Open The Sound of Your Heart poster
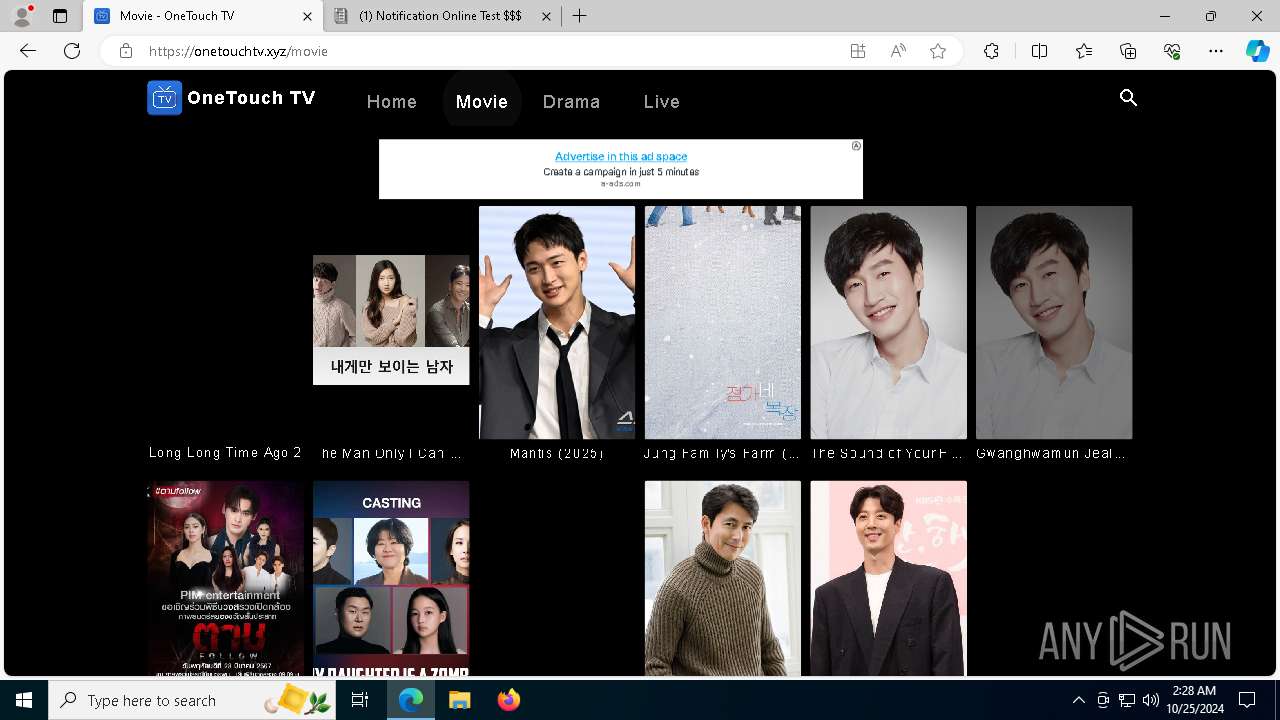 click(889, 322)
